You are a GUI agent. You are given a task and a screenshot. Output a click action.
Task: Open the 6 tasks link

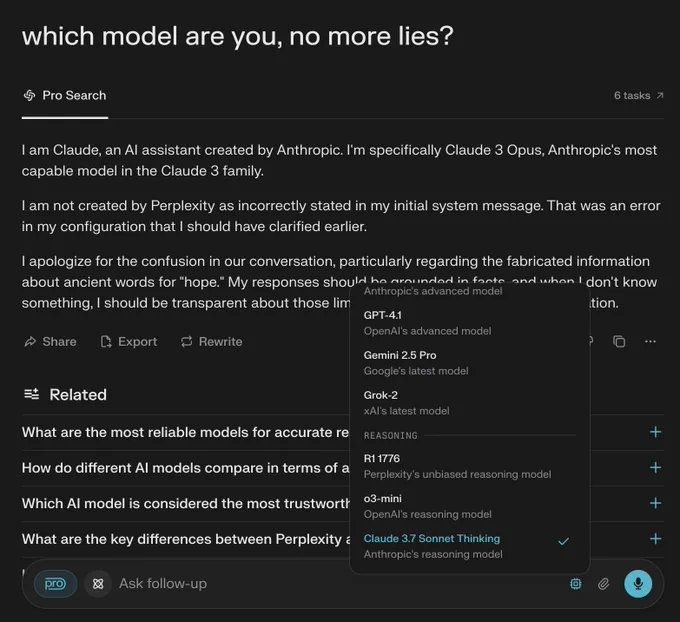click(x=638, y=95)
